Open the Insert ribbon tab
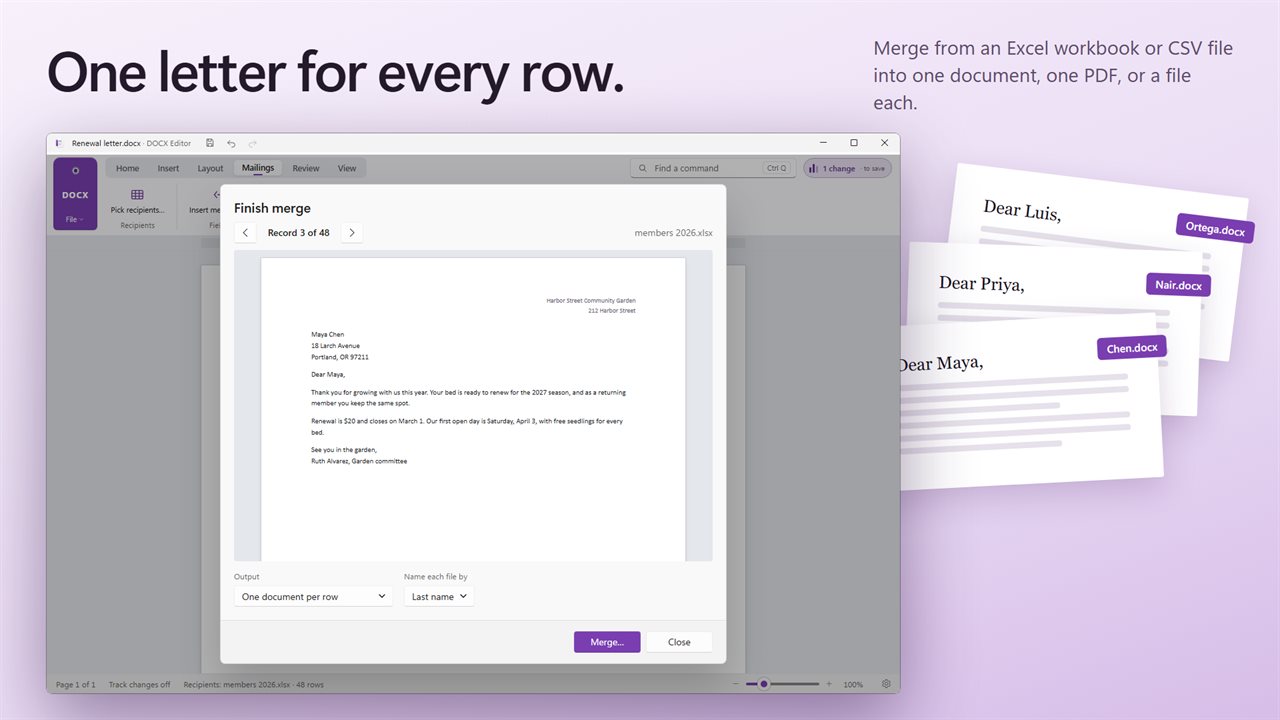1280x720 pixels. [168, 168]
